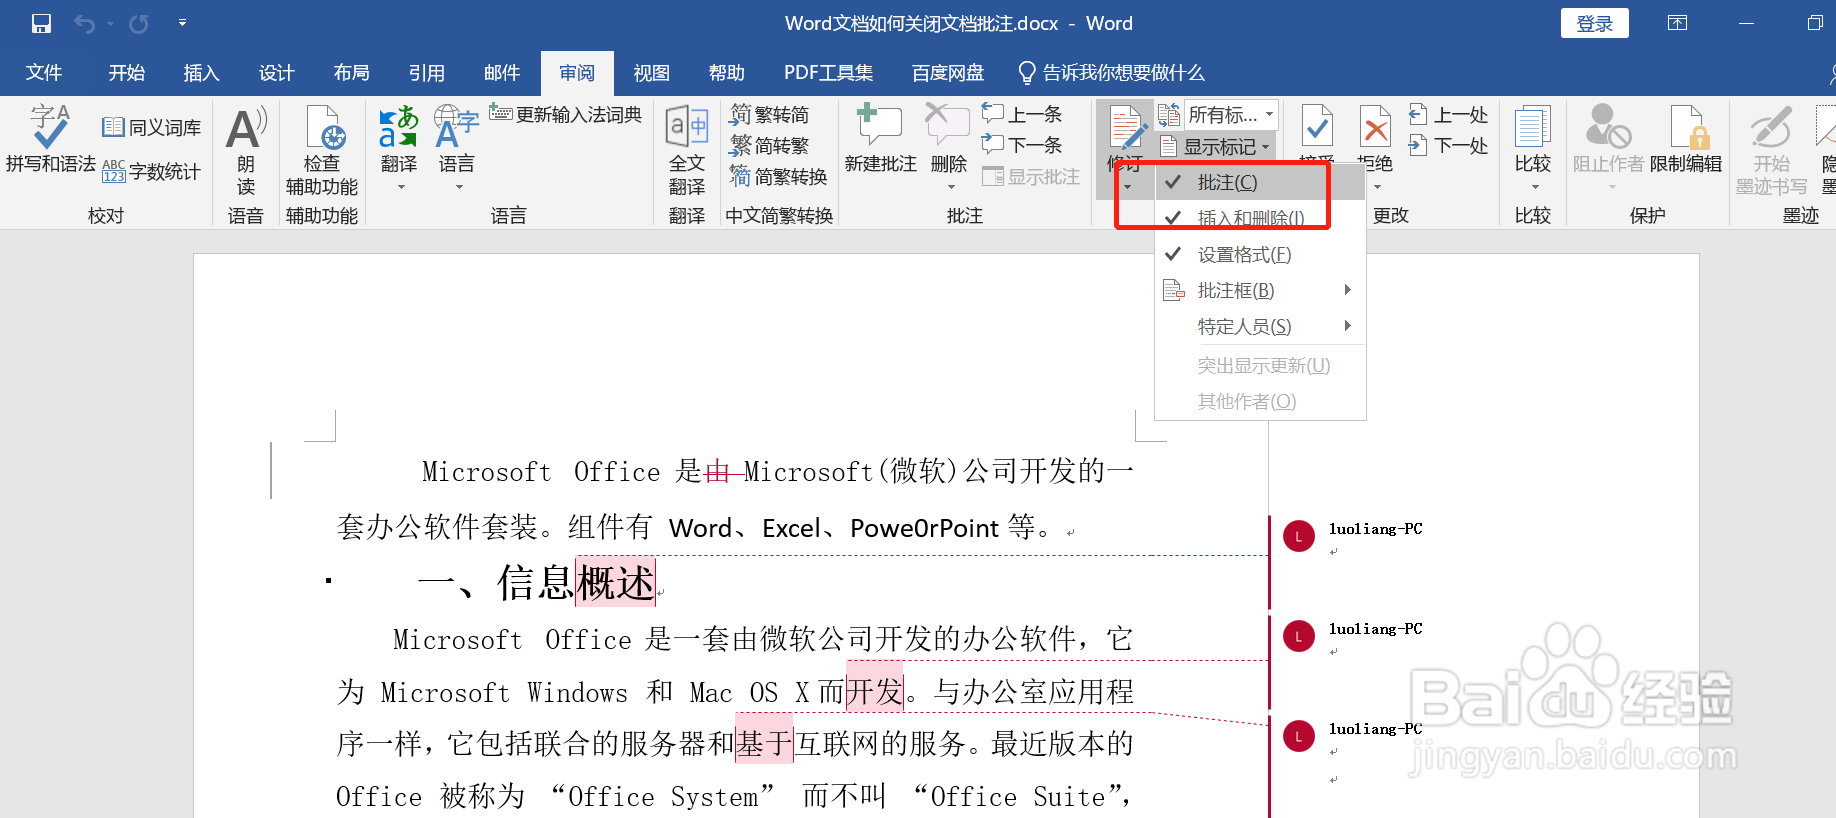Click 更新输入法词典

565,114
